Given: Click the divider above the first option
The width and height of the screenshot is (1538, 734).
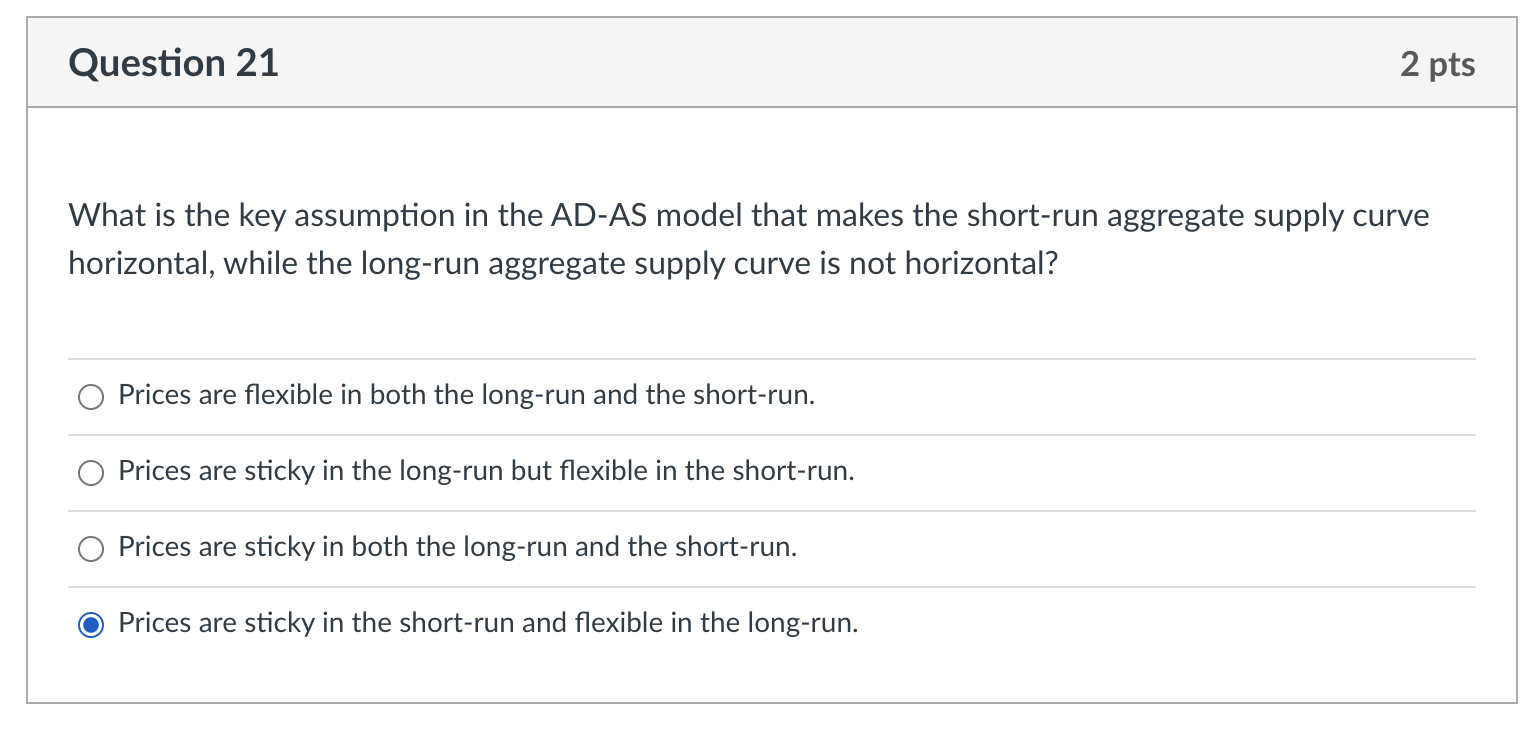Looking at the screenshot, I should click(770, 358).
